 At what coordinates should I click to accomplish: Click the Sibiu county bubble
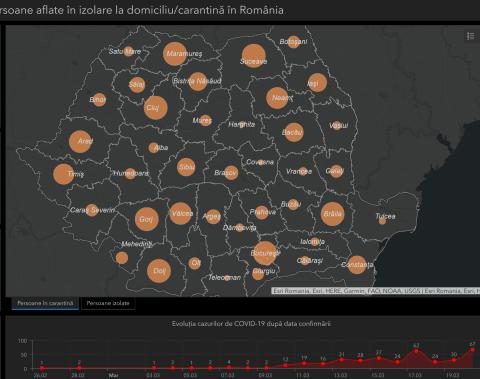[186, 167]
